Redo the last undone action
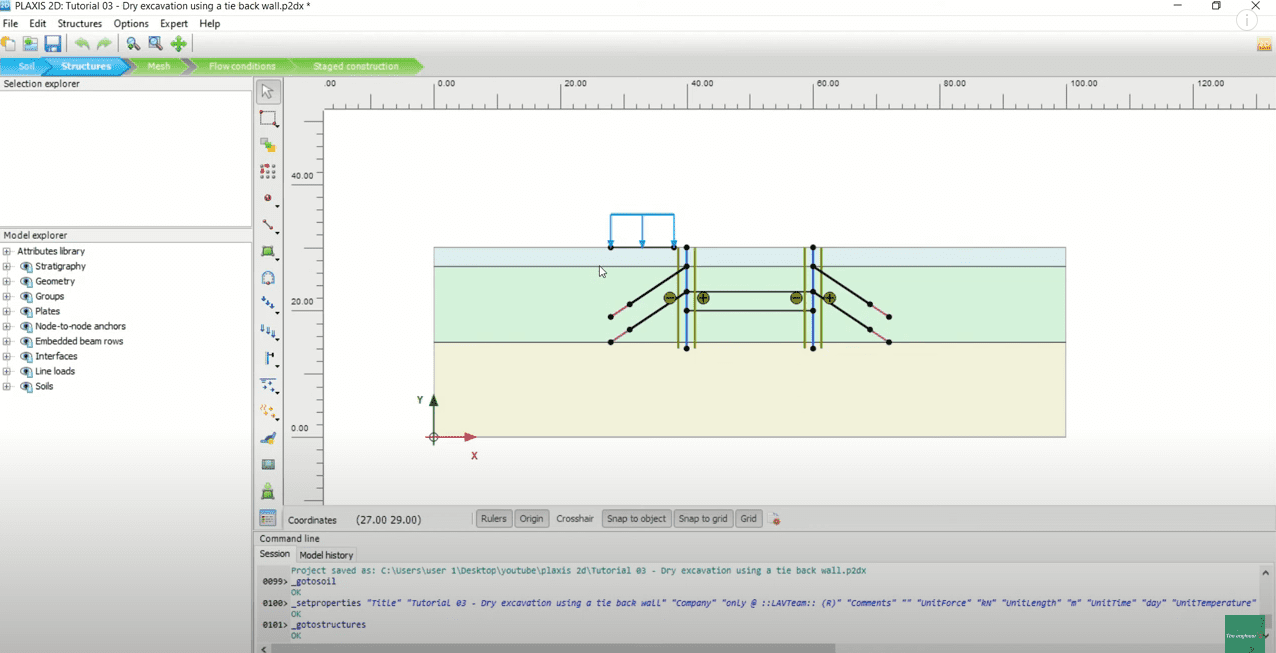The image size is (1276, 653). (x=103, y=43)
